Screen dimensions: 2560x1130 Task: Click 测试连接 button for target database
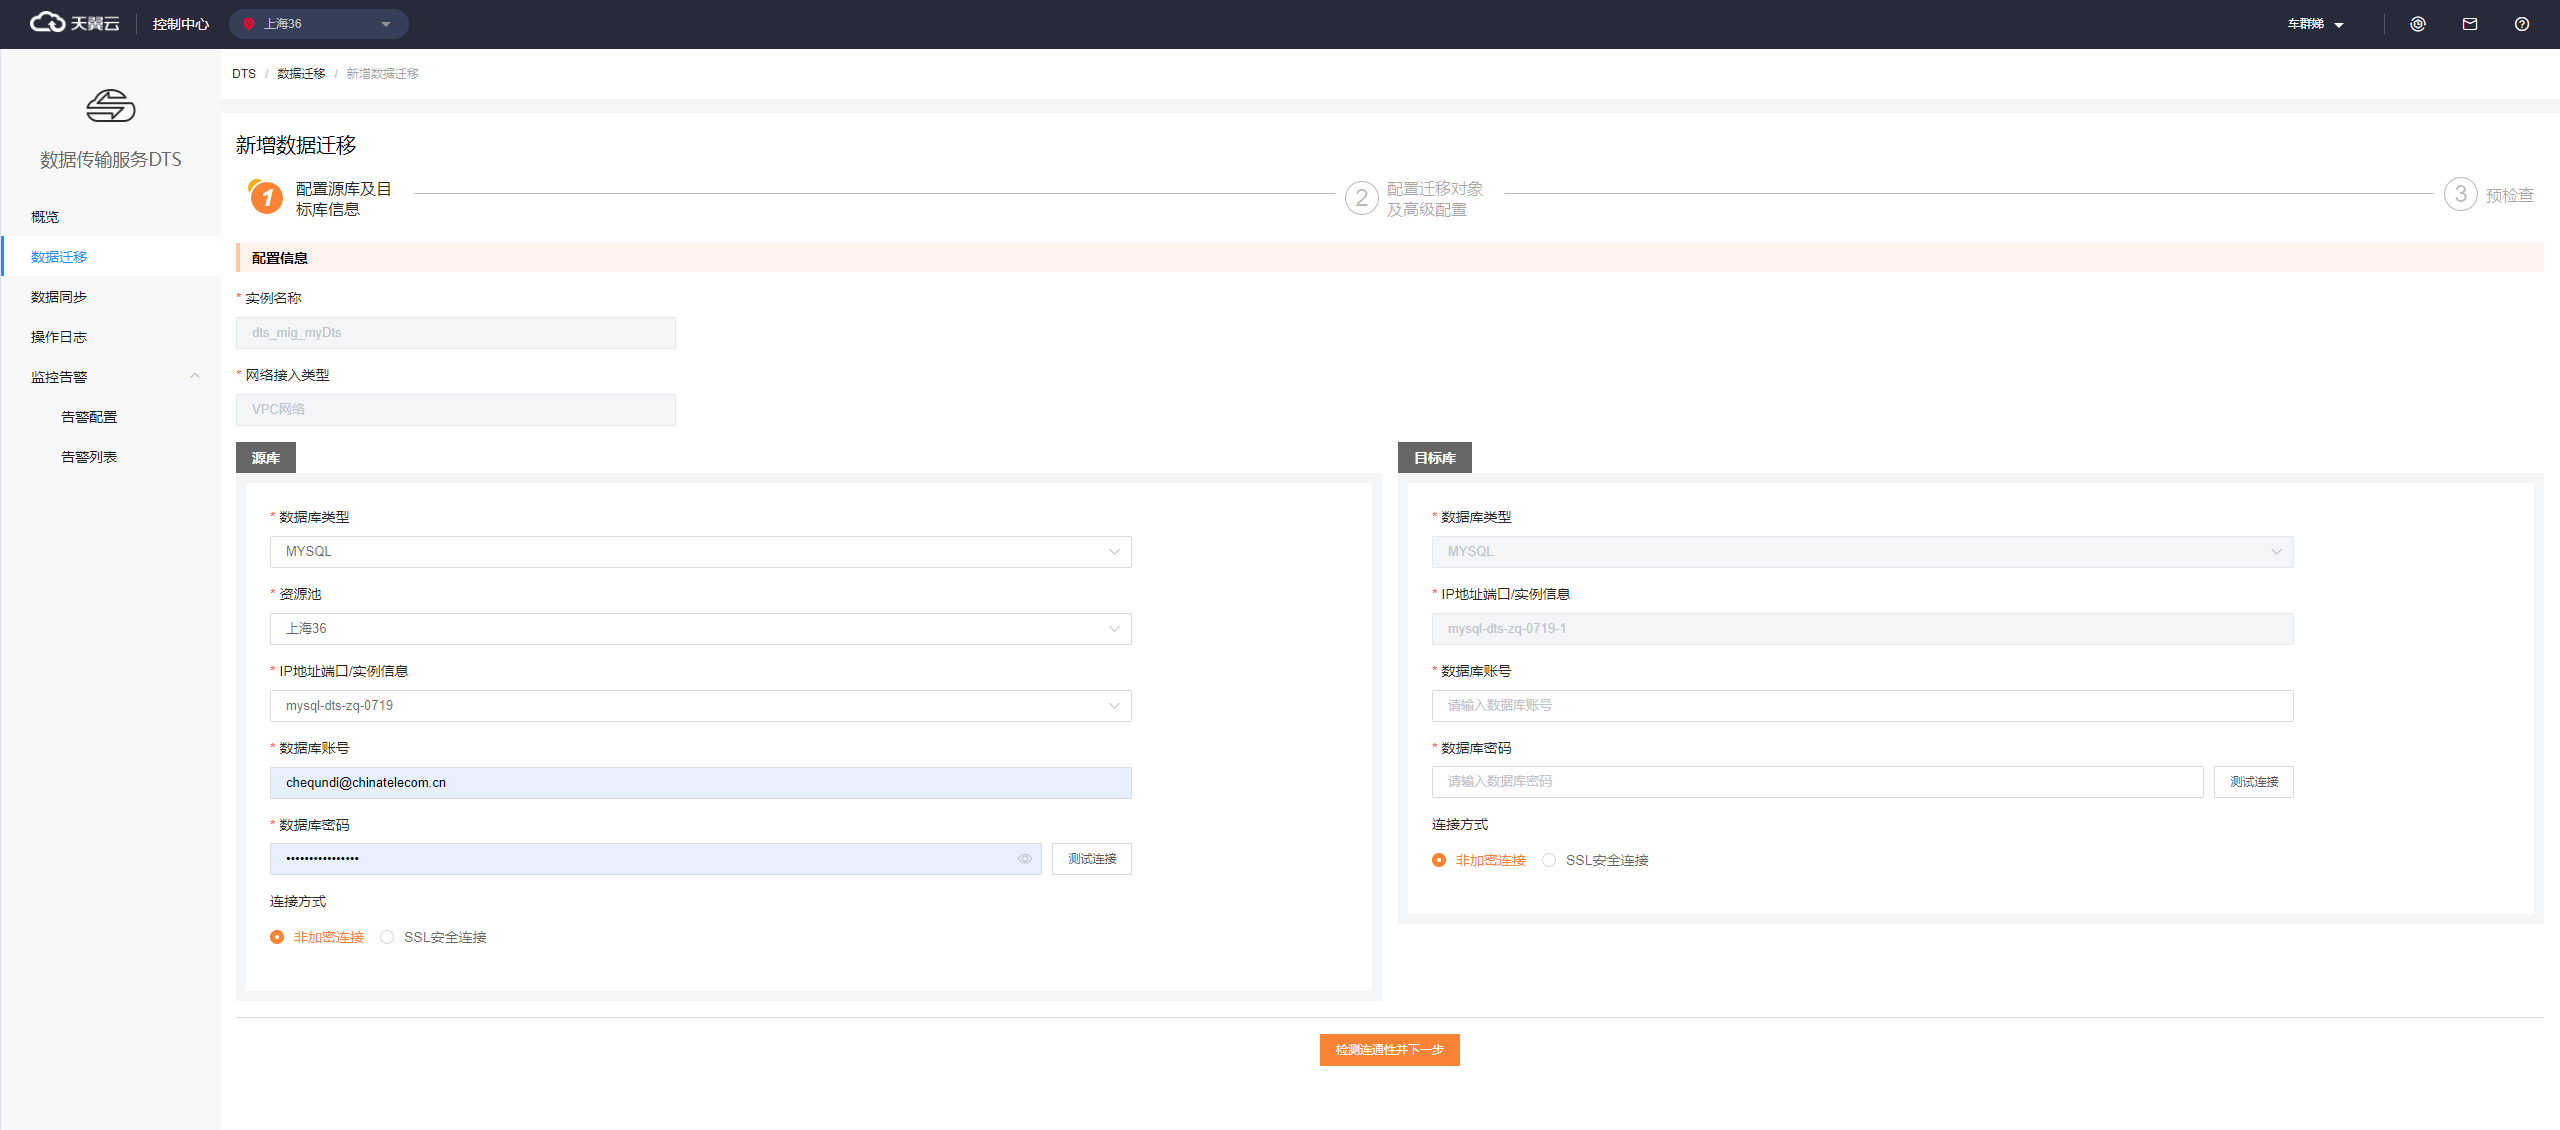tap(2253, 782)
